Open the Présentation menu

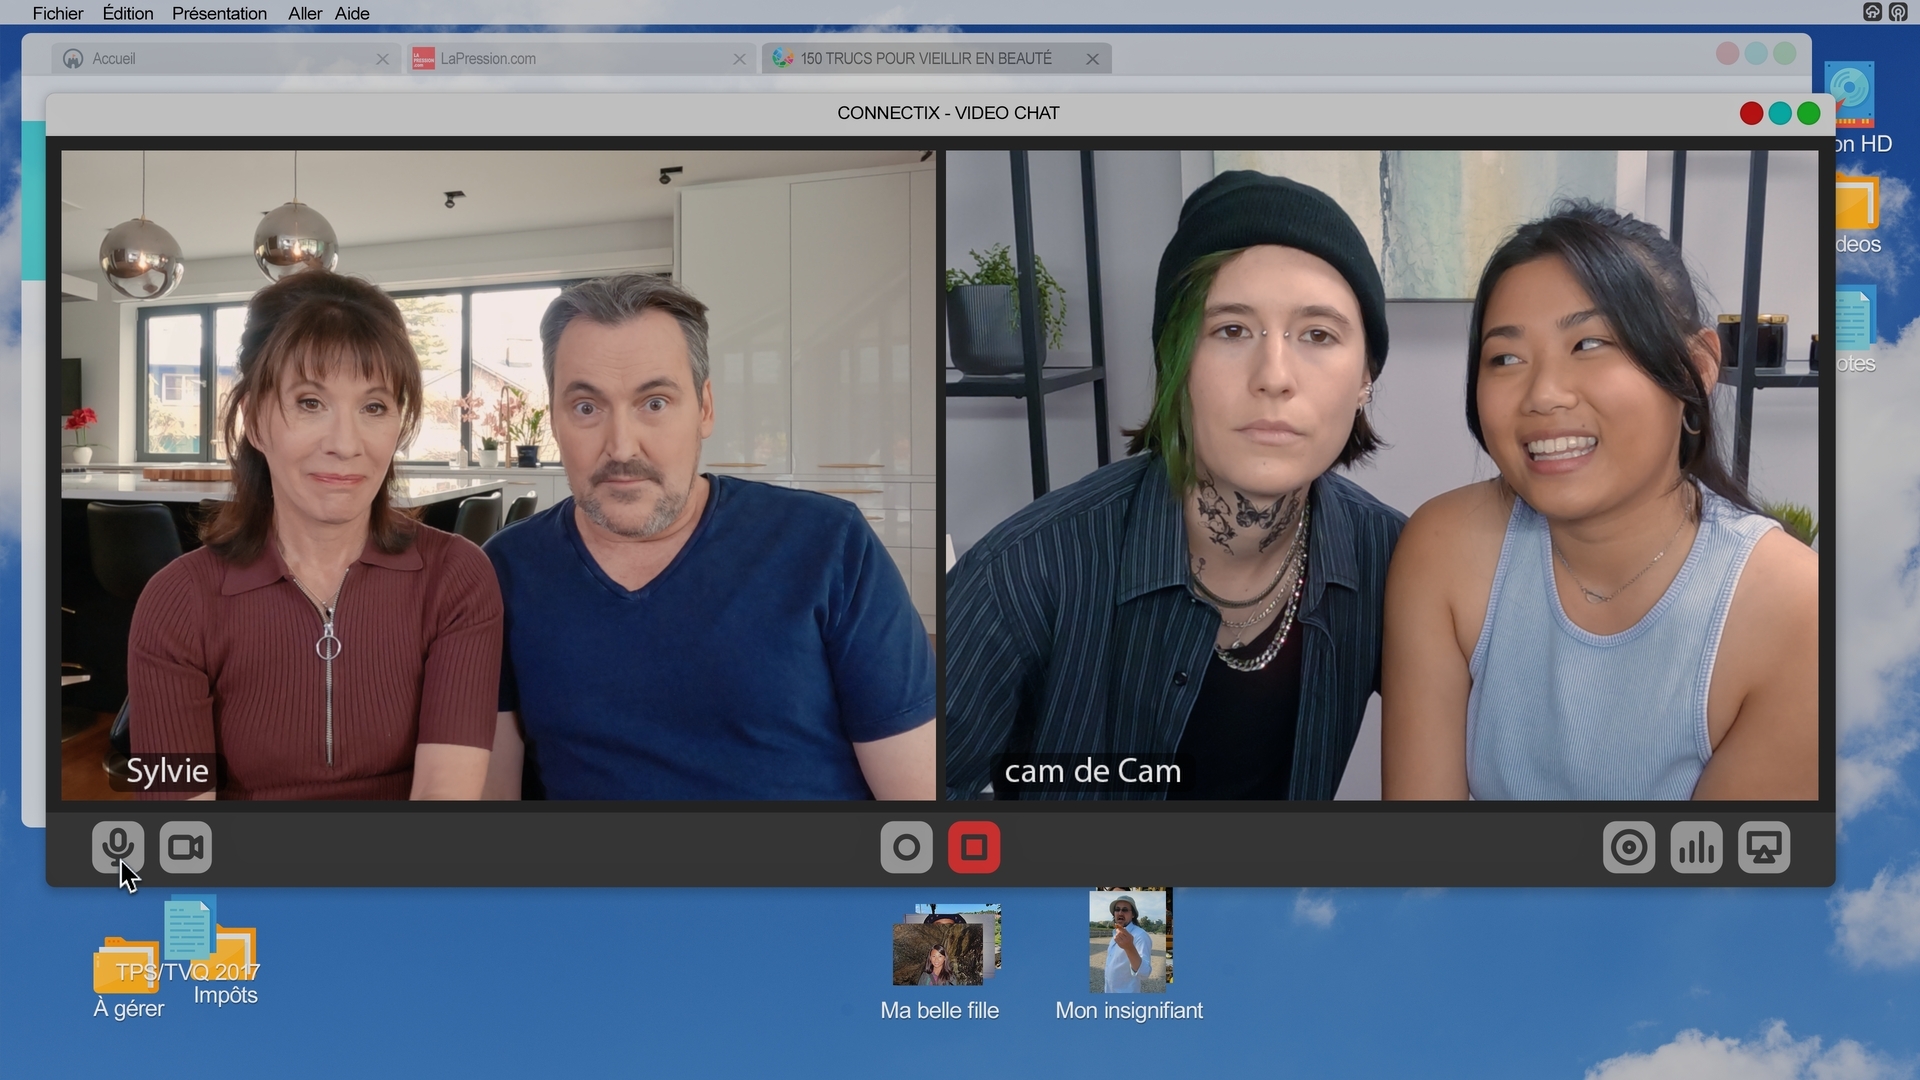click(x=219, y=13)
